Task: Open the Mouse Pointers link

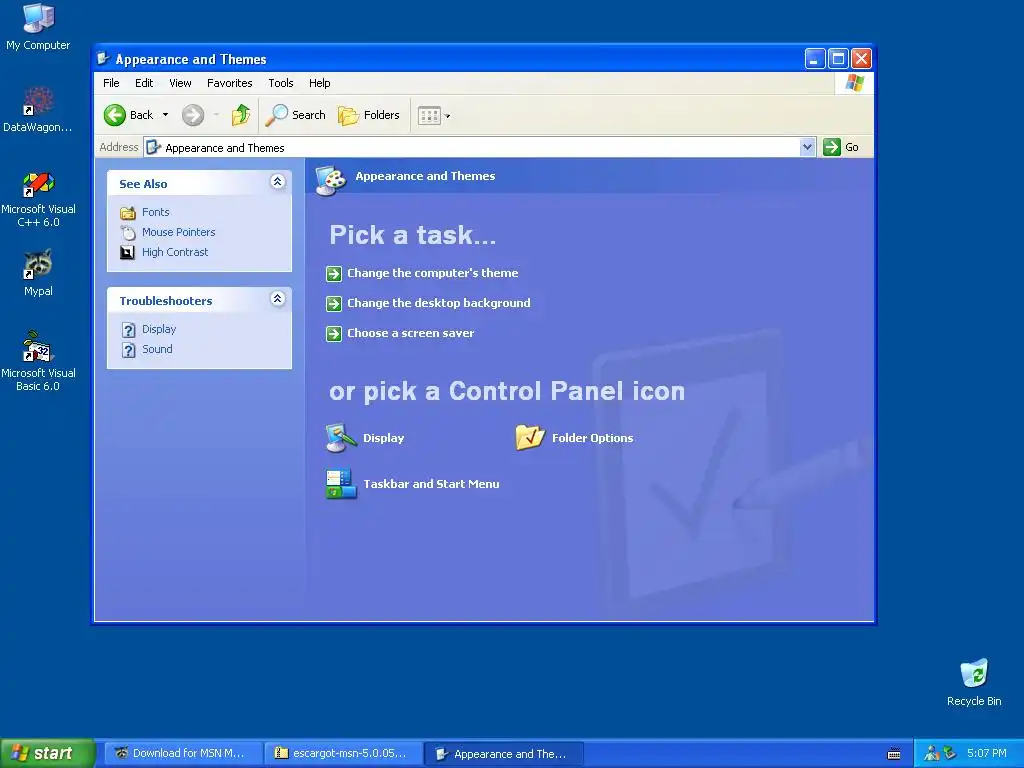Action: click(x=178, y=232)
